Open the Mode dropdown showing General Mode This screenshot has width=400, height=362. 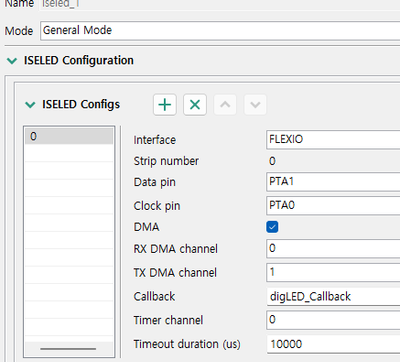[220, 31]
